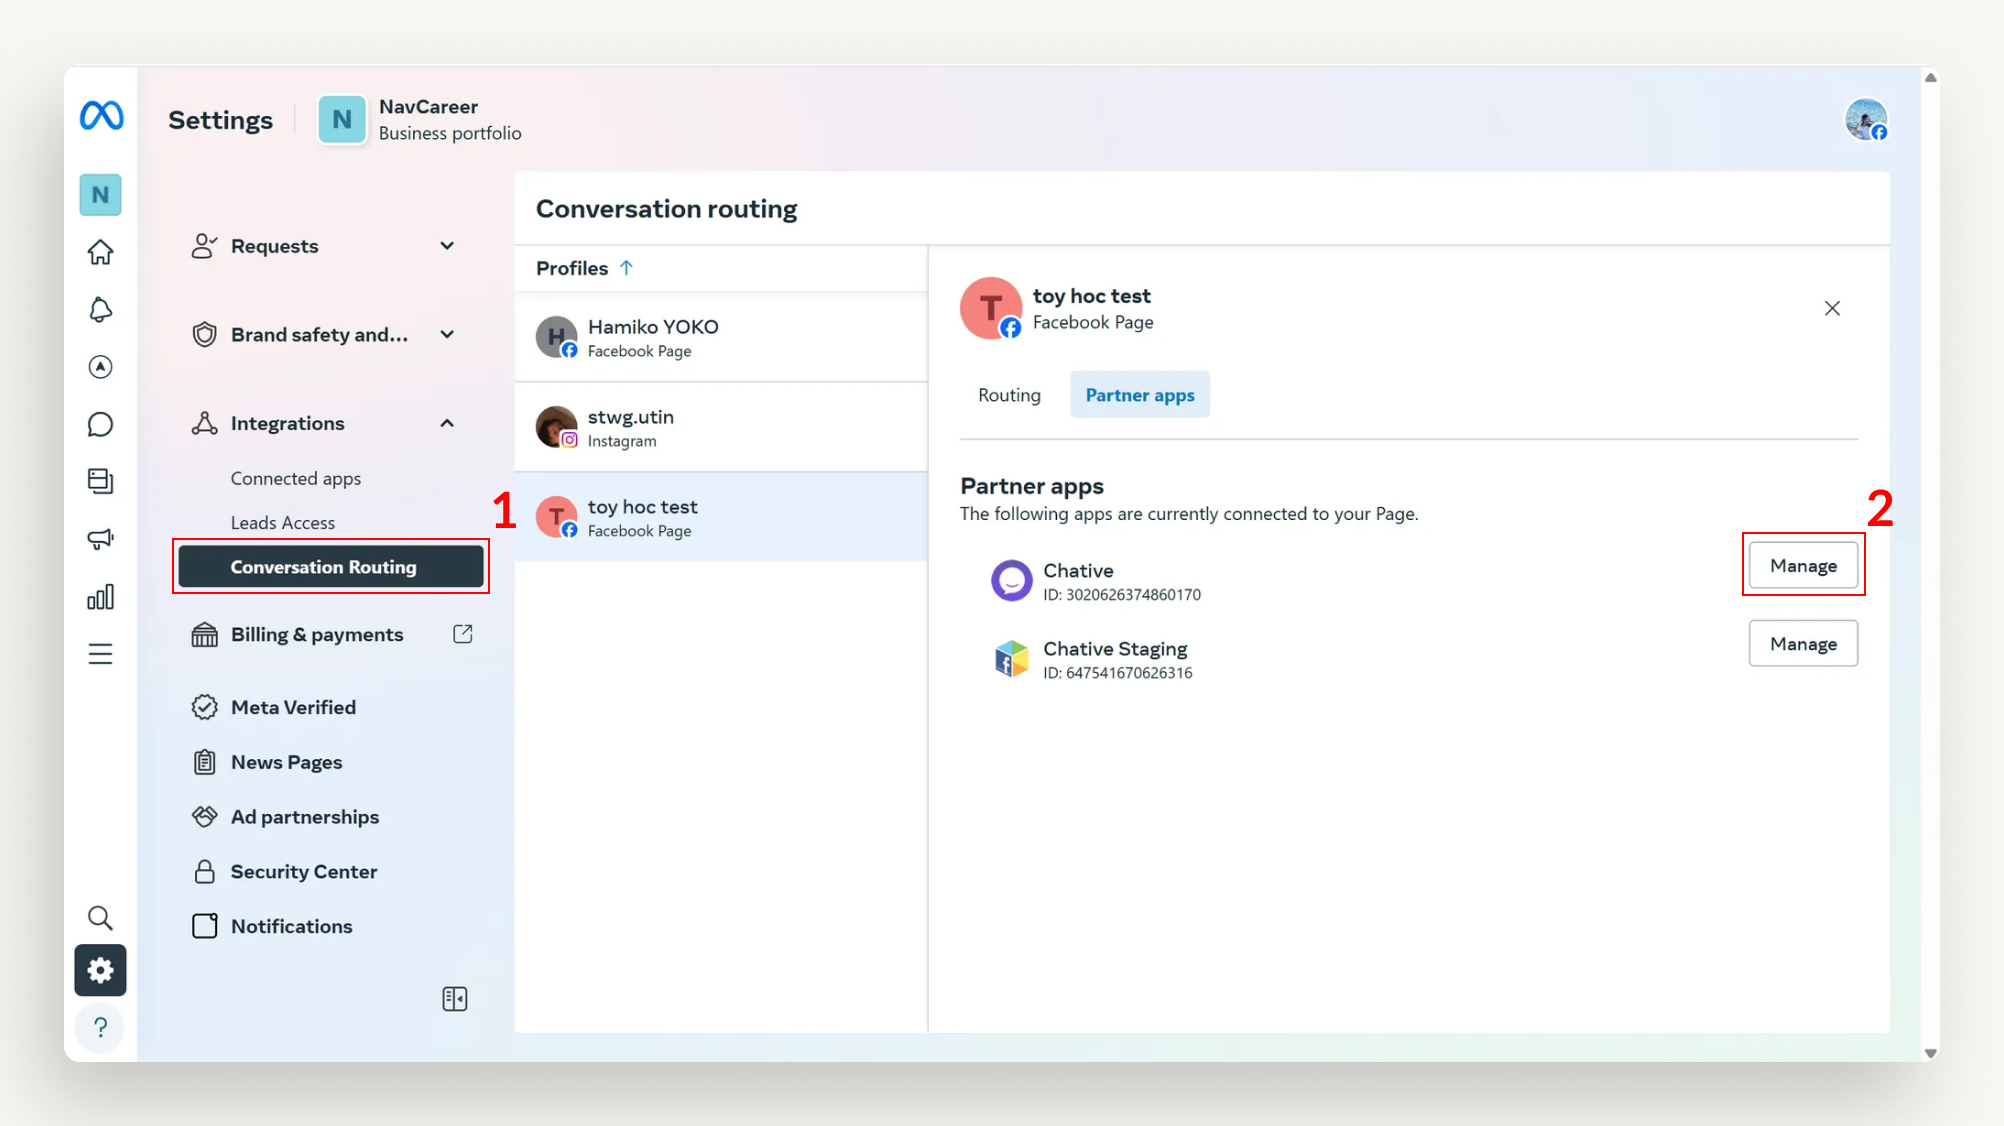Image resolution: width=2004 pixels, height=1126 pixels.
Task: Collapse the settings sidebar panel icon
Action: tap(455, 999)
